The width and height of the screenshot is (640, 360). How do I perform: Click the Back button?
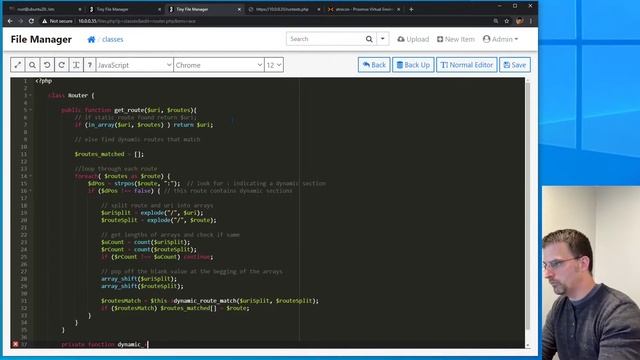374,65
